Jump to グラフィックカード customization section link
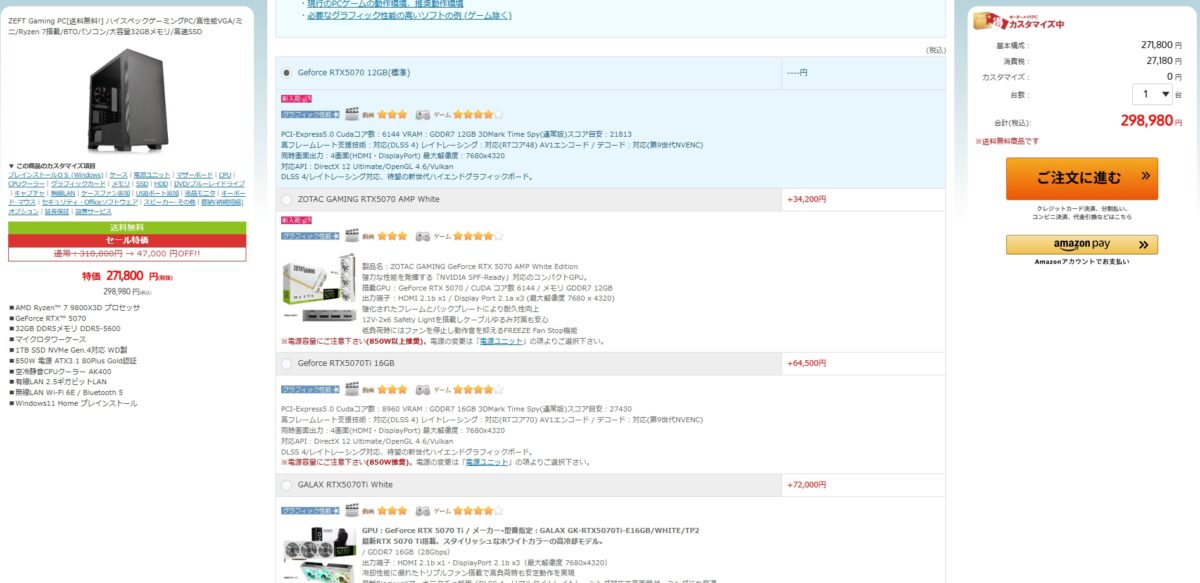Screen dimensions: 1200x583 [78, 184]
